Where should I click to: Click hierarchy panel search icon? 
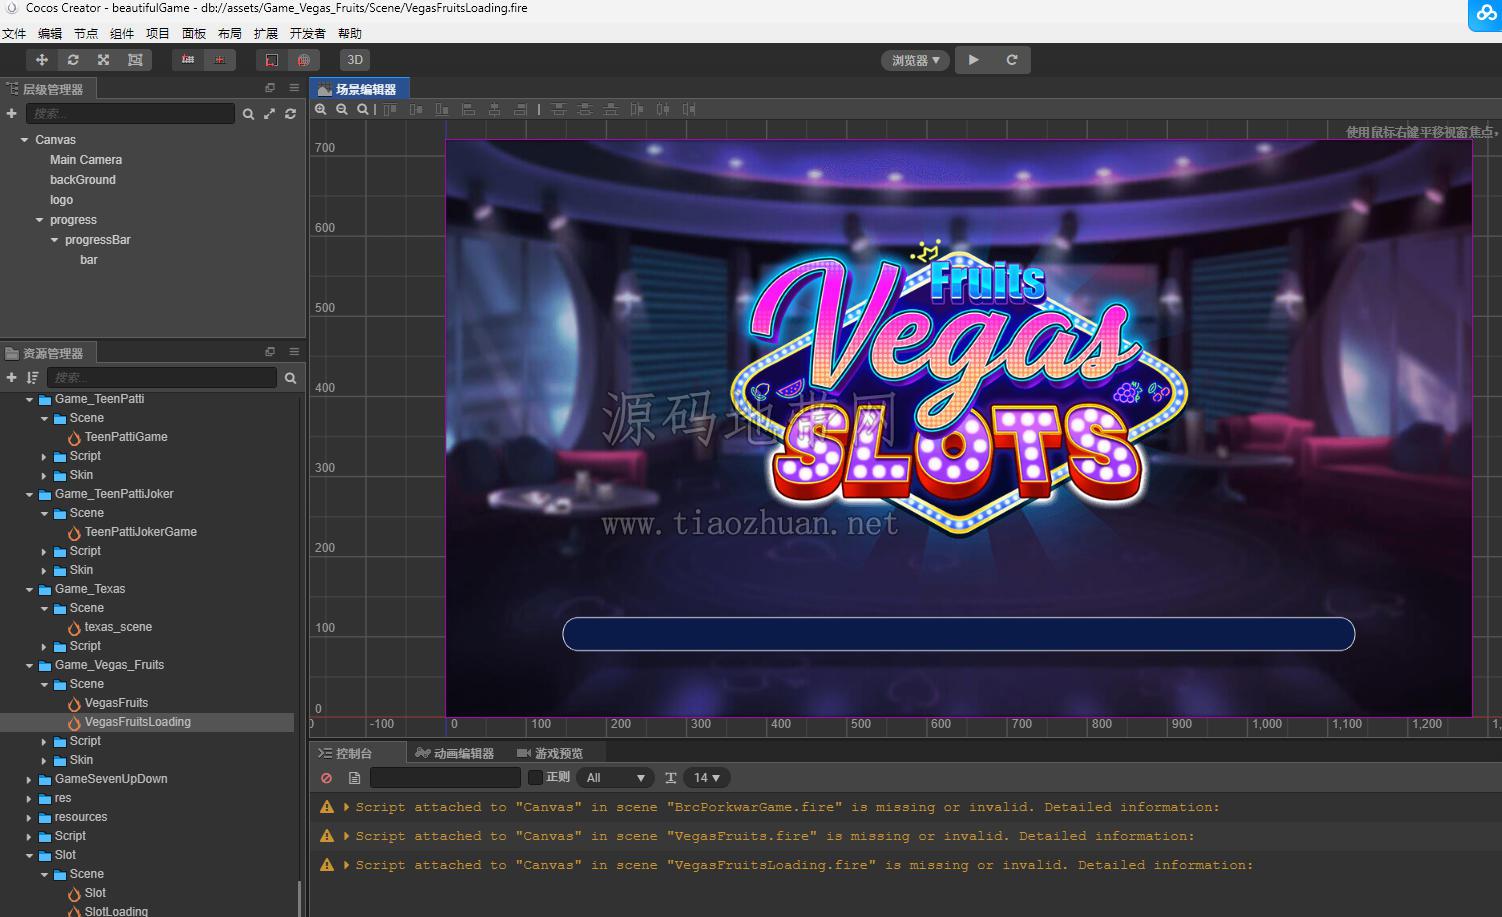pyautogui.click(x=248, y=114)
